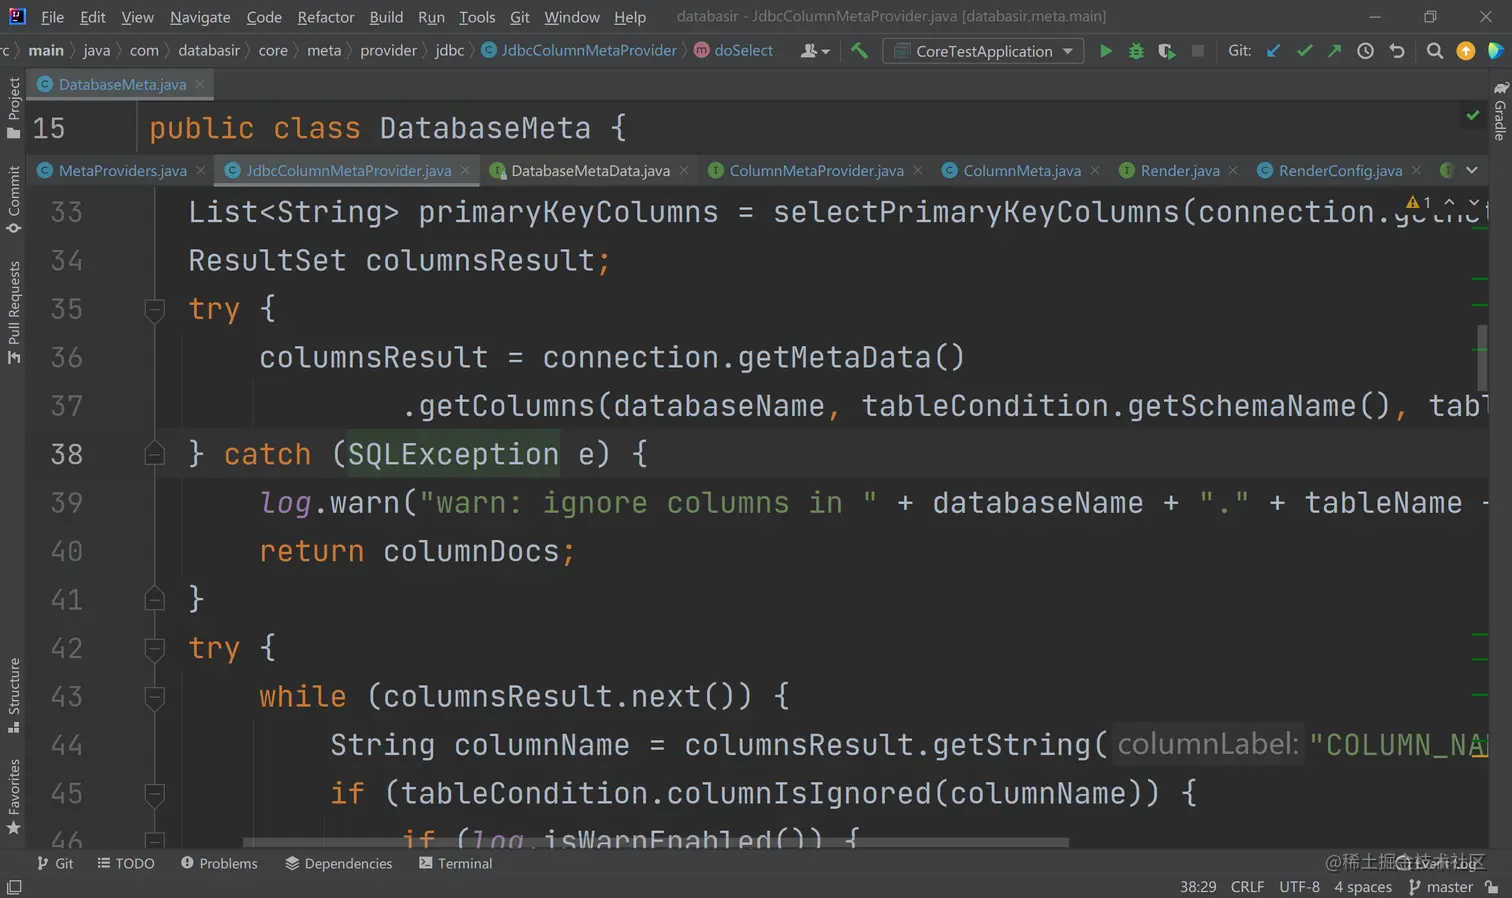Go to previous highlighted error arrow
Screen dimensions: 1512x898
coord(1449,203)
